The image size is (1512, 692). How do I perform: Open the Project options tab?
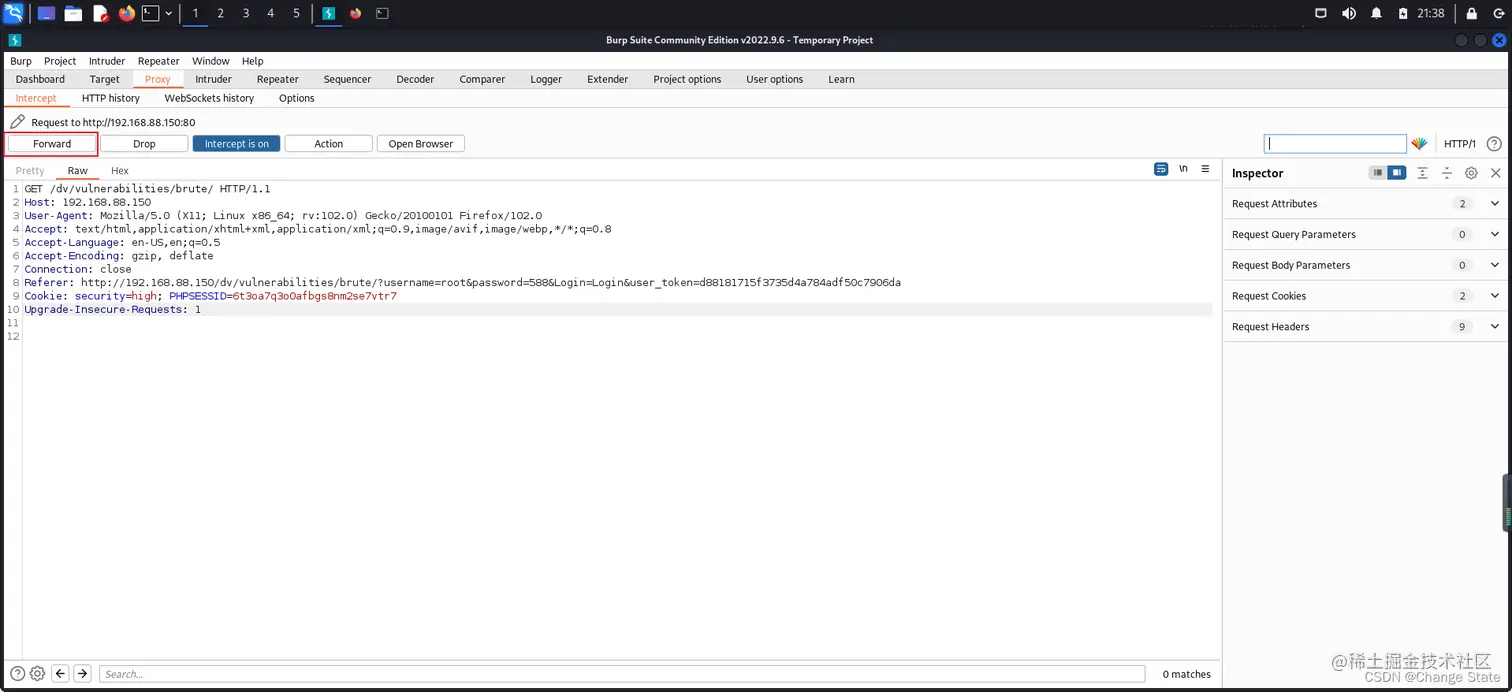(x=687, y=79)
